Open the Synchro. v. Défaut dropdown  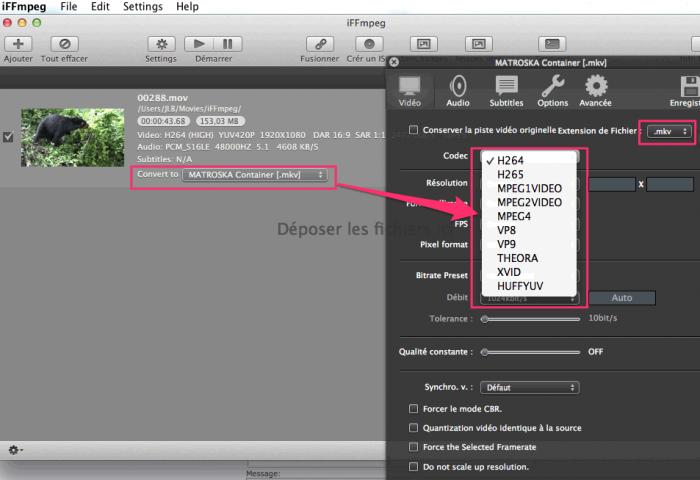click(x=530, y=388)
